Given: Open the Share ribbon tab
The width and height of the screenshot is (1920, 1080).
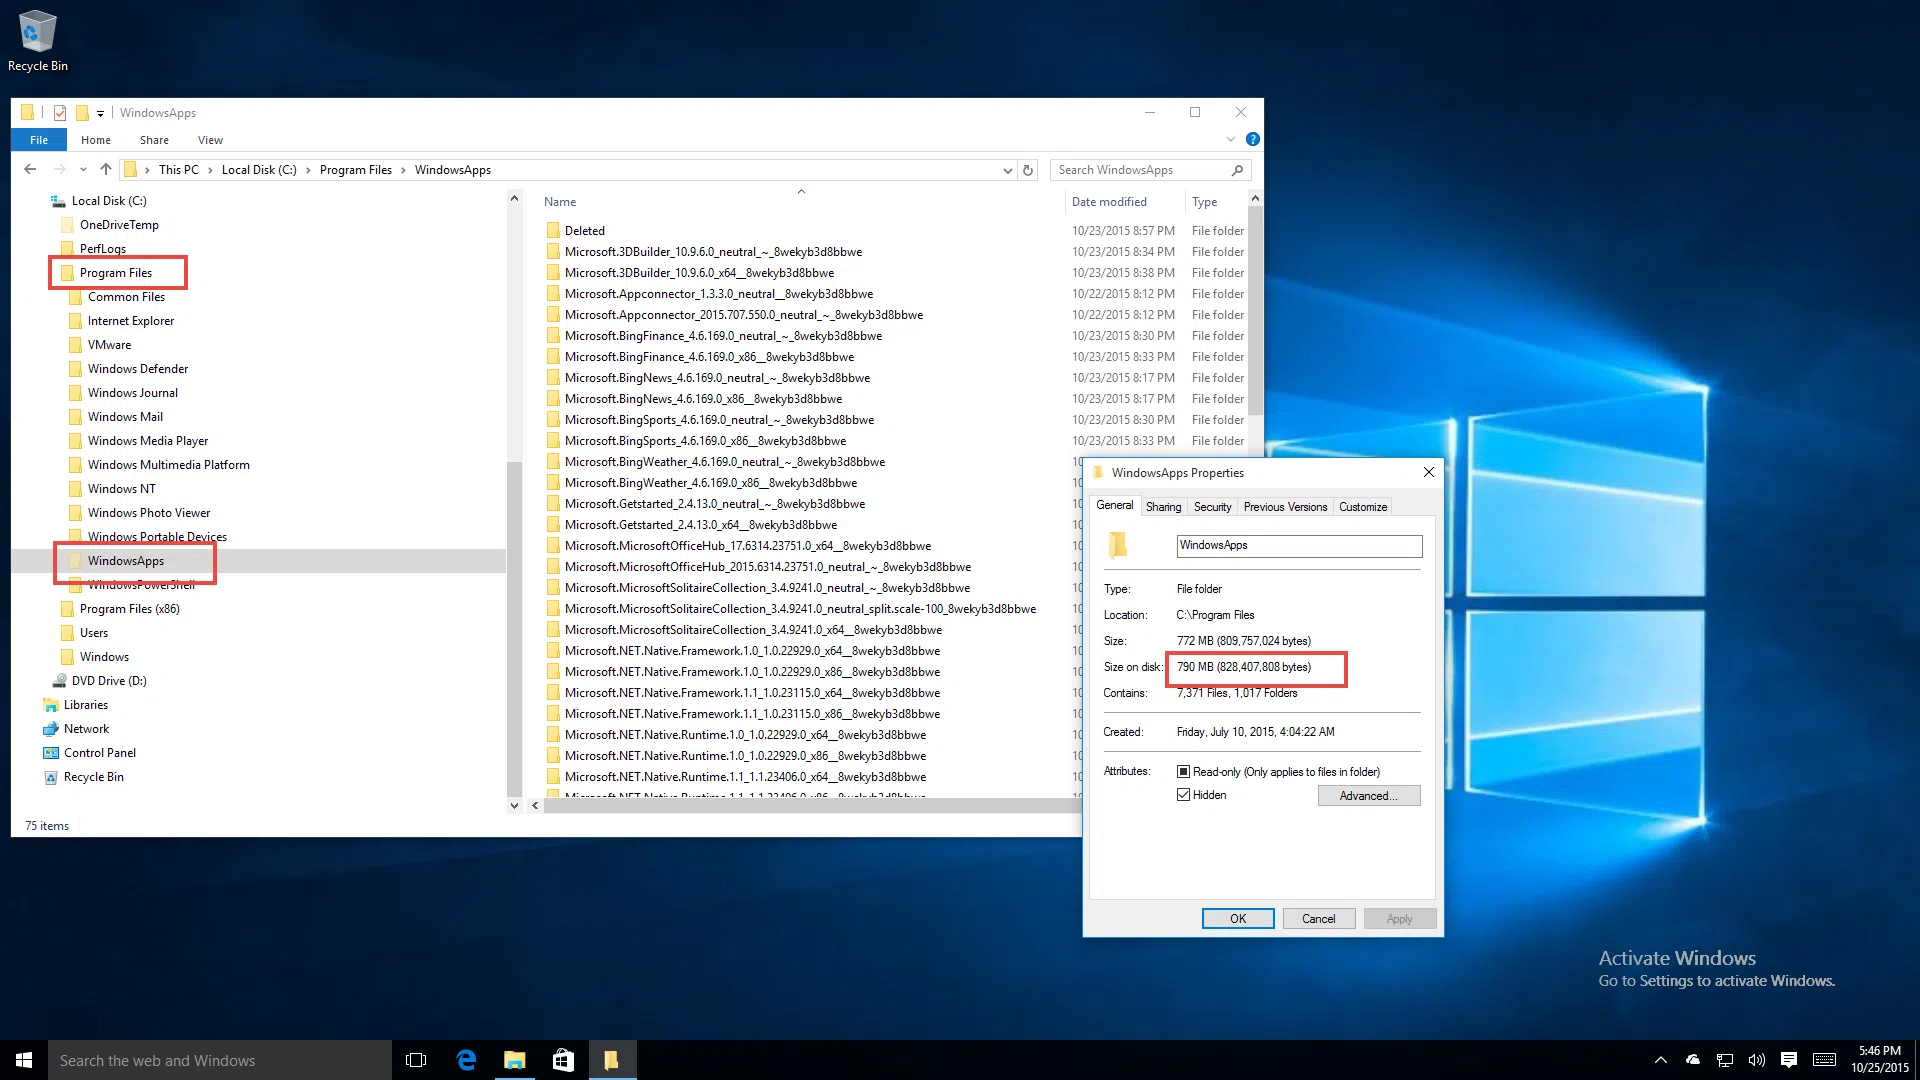Looking at the screenshot, I should pos(154,140).
